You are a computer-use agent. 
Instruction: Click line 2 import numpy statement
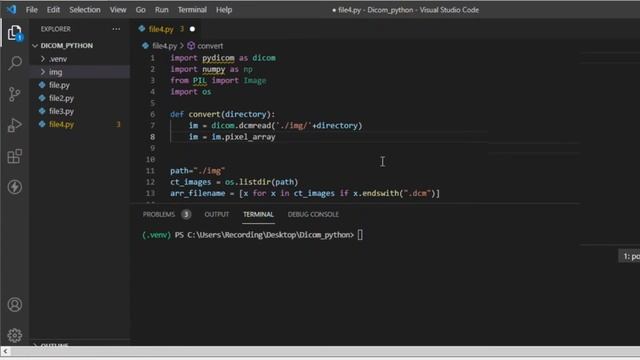coord(211,69)
